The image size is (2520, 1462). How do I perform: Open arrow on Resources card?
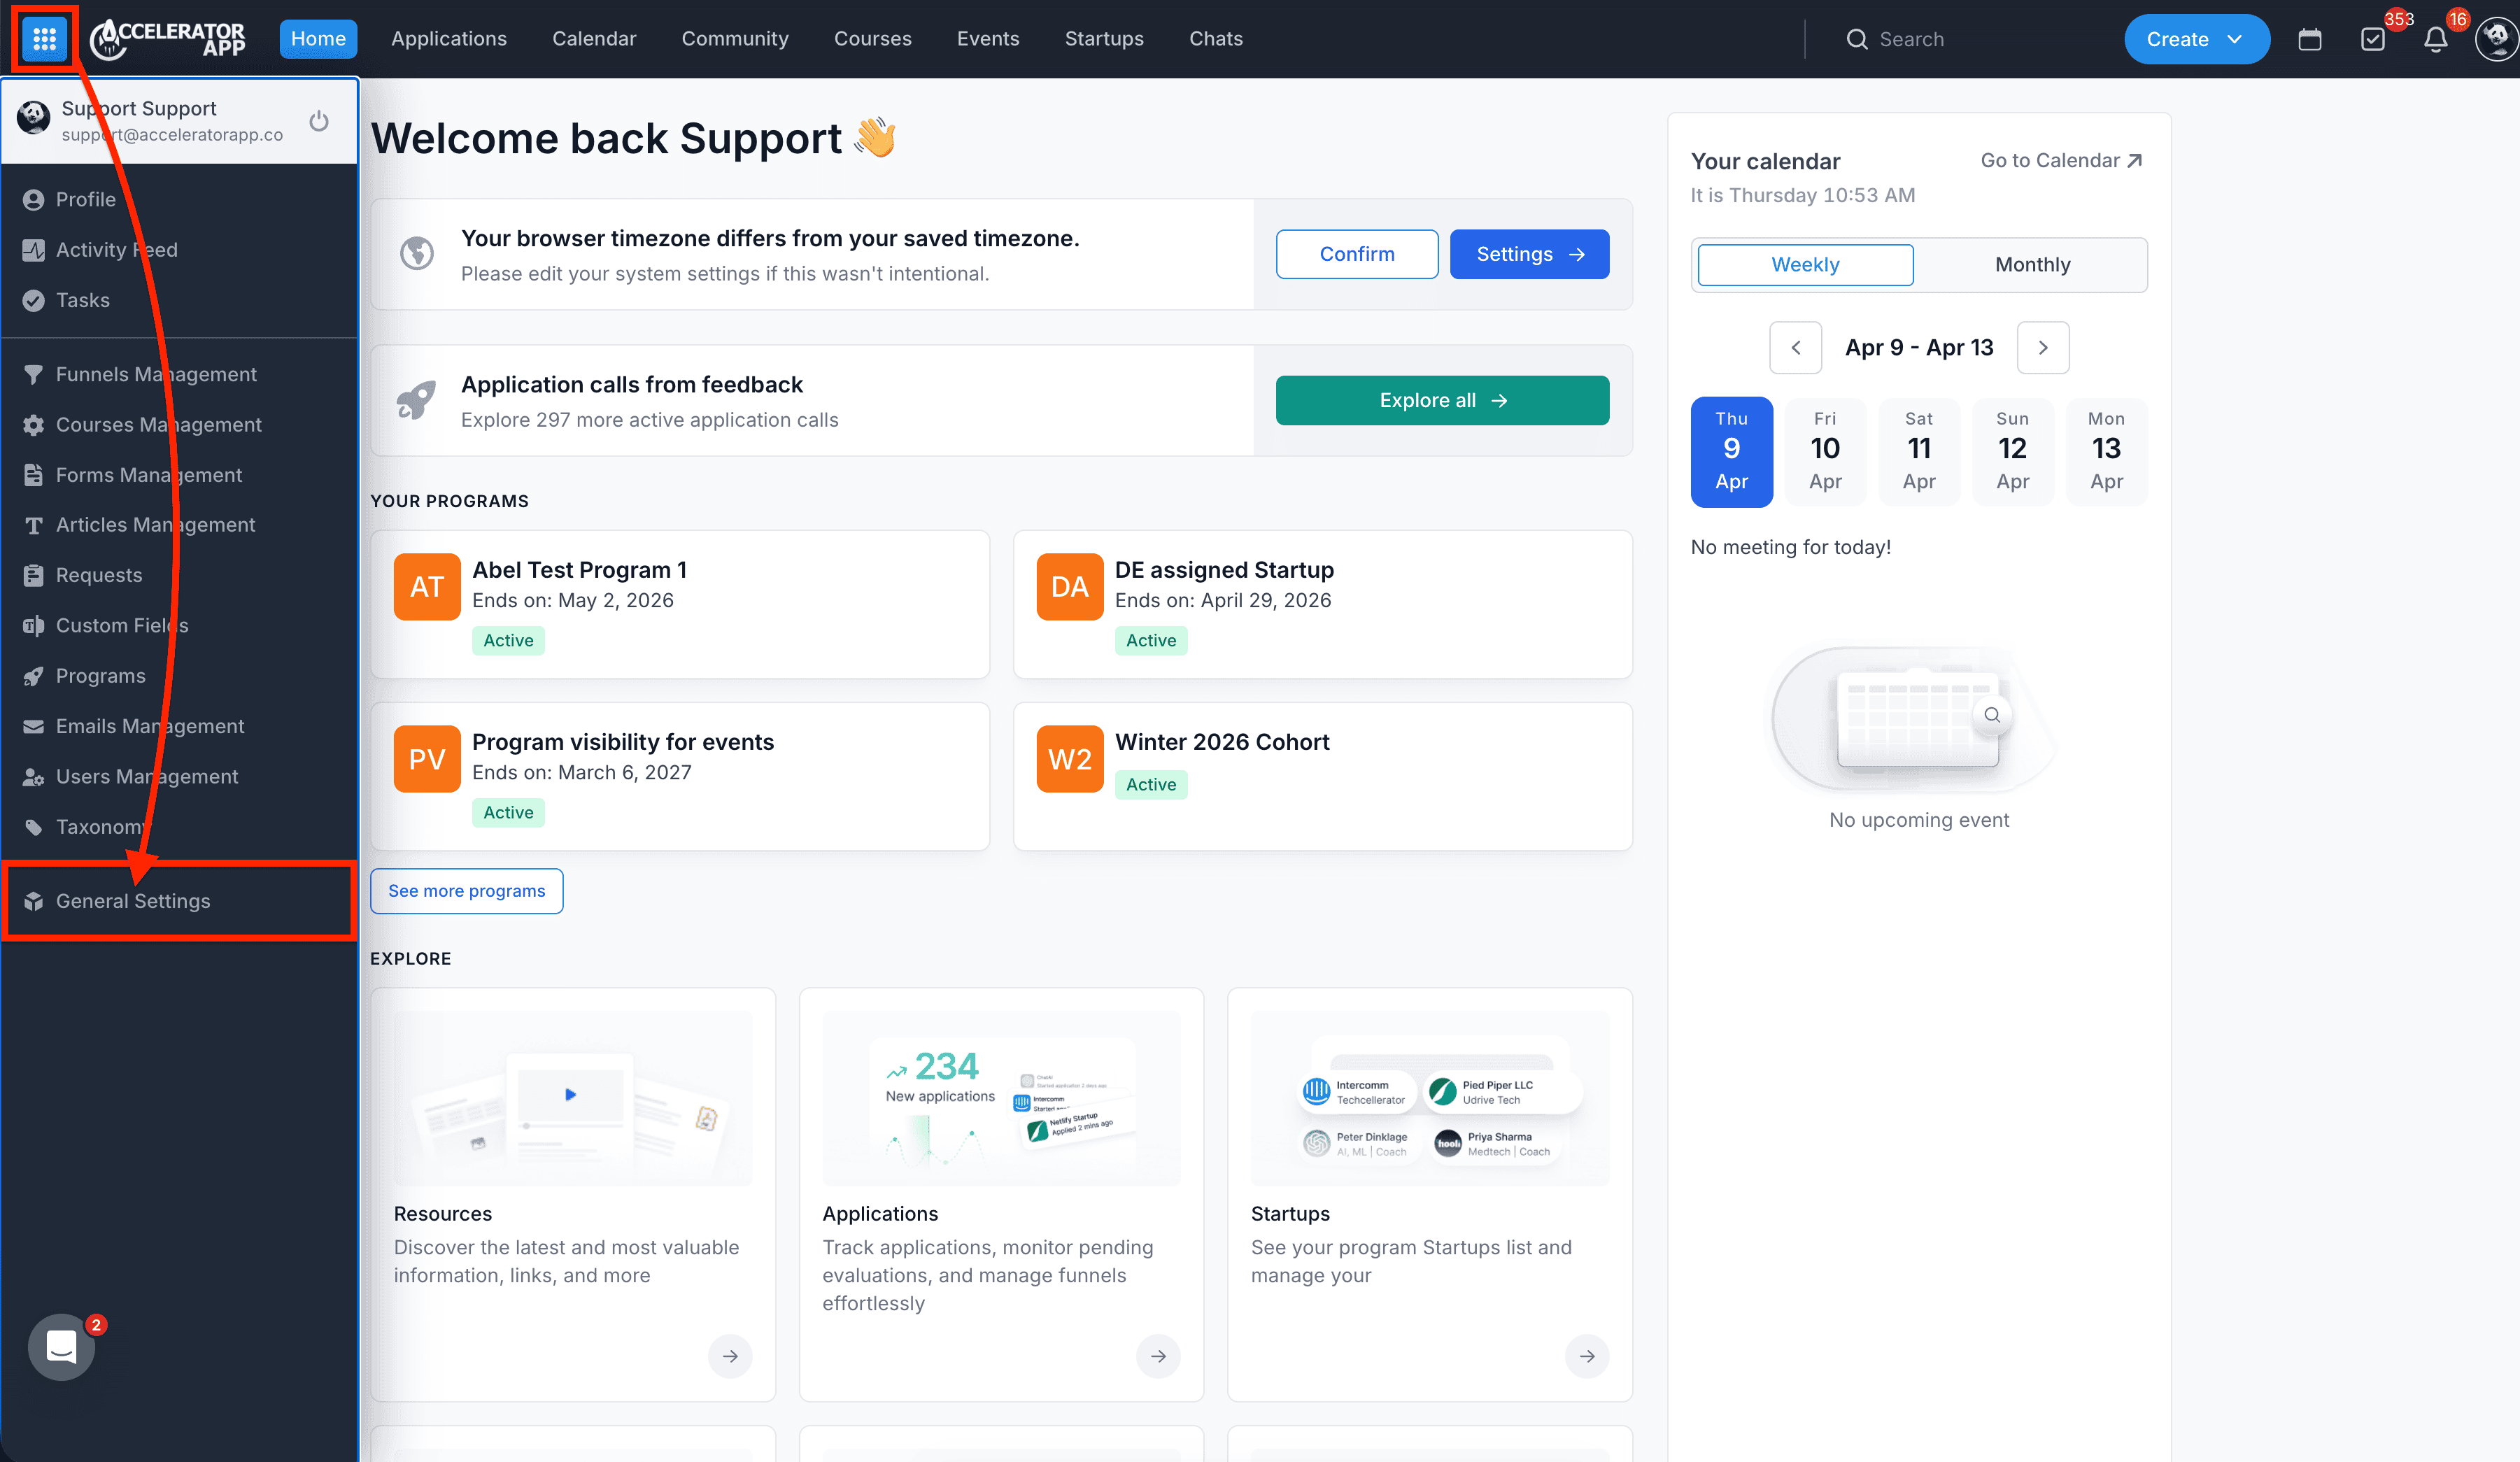tap(730, 1356)
